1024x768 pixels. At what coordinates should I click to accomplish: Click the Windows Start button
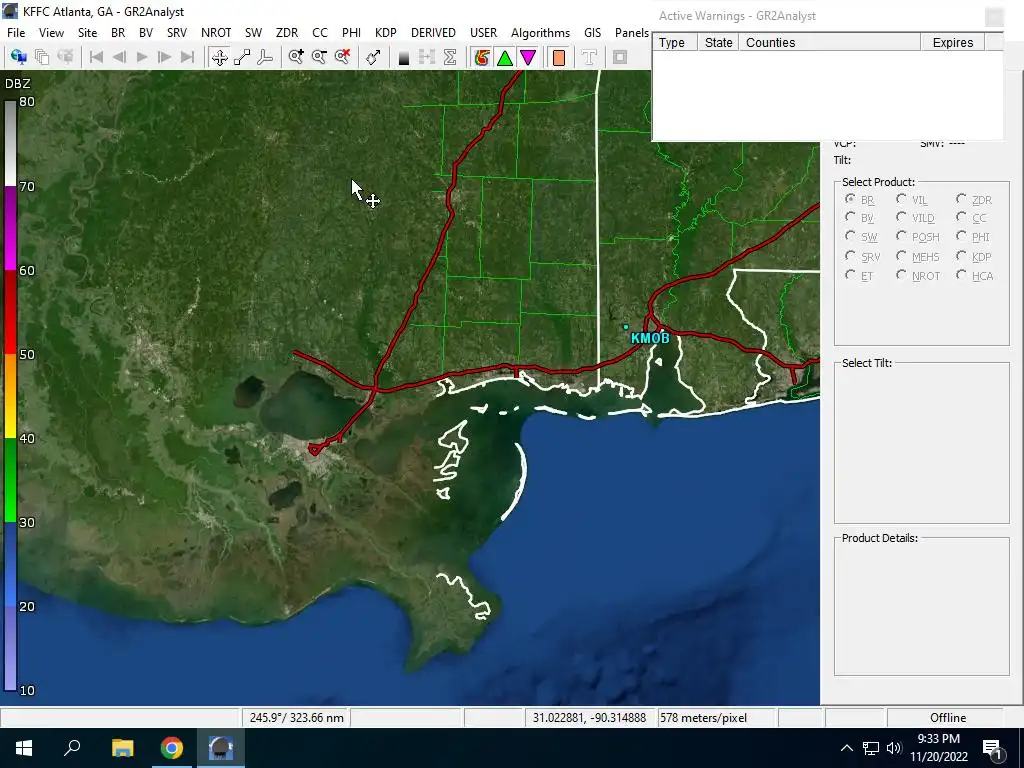click(24, 748)
